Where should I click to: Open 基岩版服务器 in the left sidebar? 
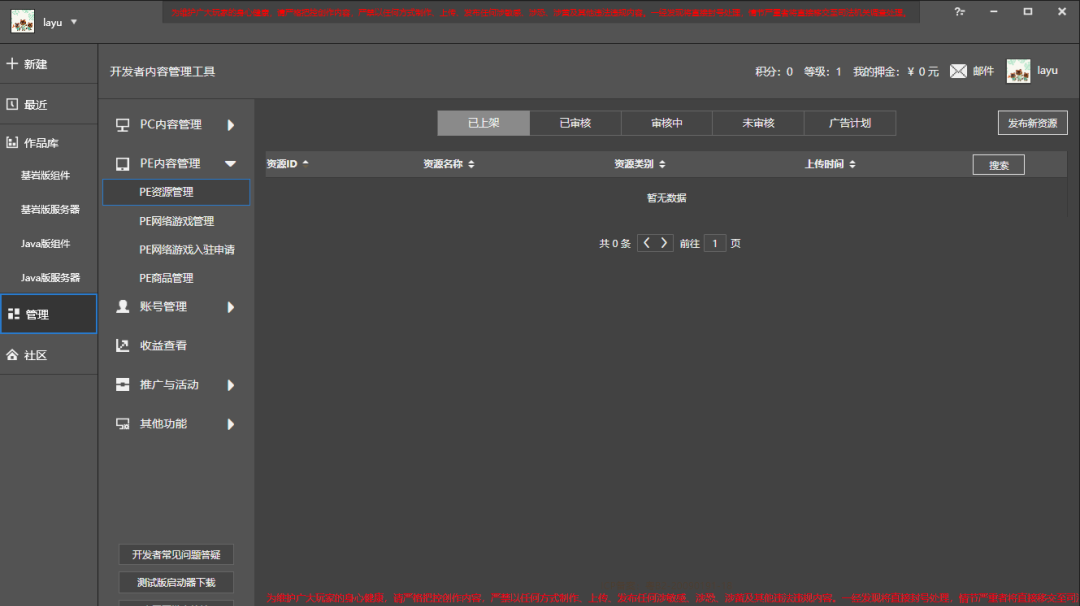point(48,209)
